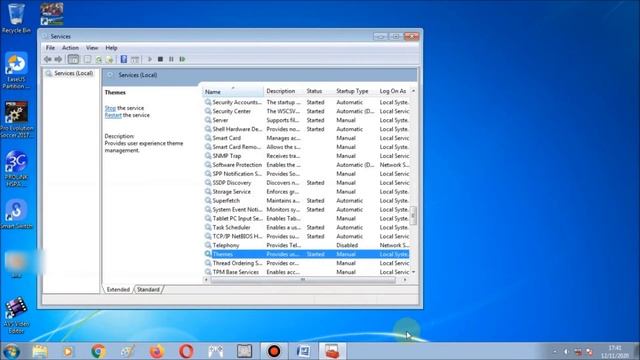Image resolution: width=640 pixels, height=360 pixels.
Task: Open the View menu
Action: (x=92, y=48)
